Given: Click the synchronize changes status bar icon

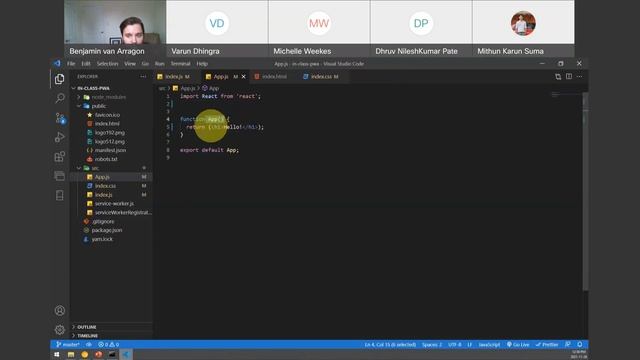Looking at the screenshot, I should [89, 344].
